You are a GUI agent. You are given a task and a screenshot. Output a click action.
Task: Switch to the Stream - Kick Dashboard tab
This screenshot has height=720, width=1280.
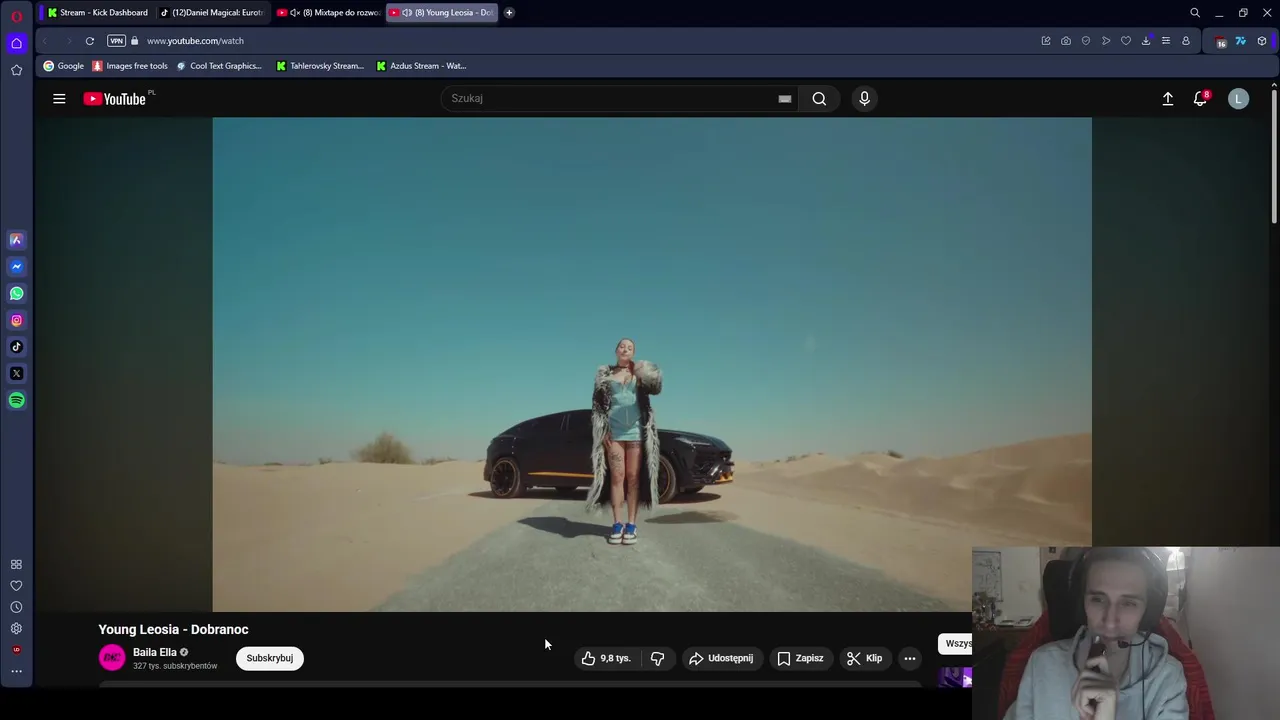[x=97, y=12]
